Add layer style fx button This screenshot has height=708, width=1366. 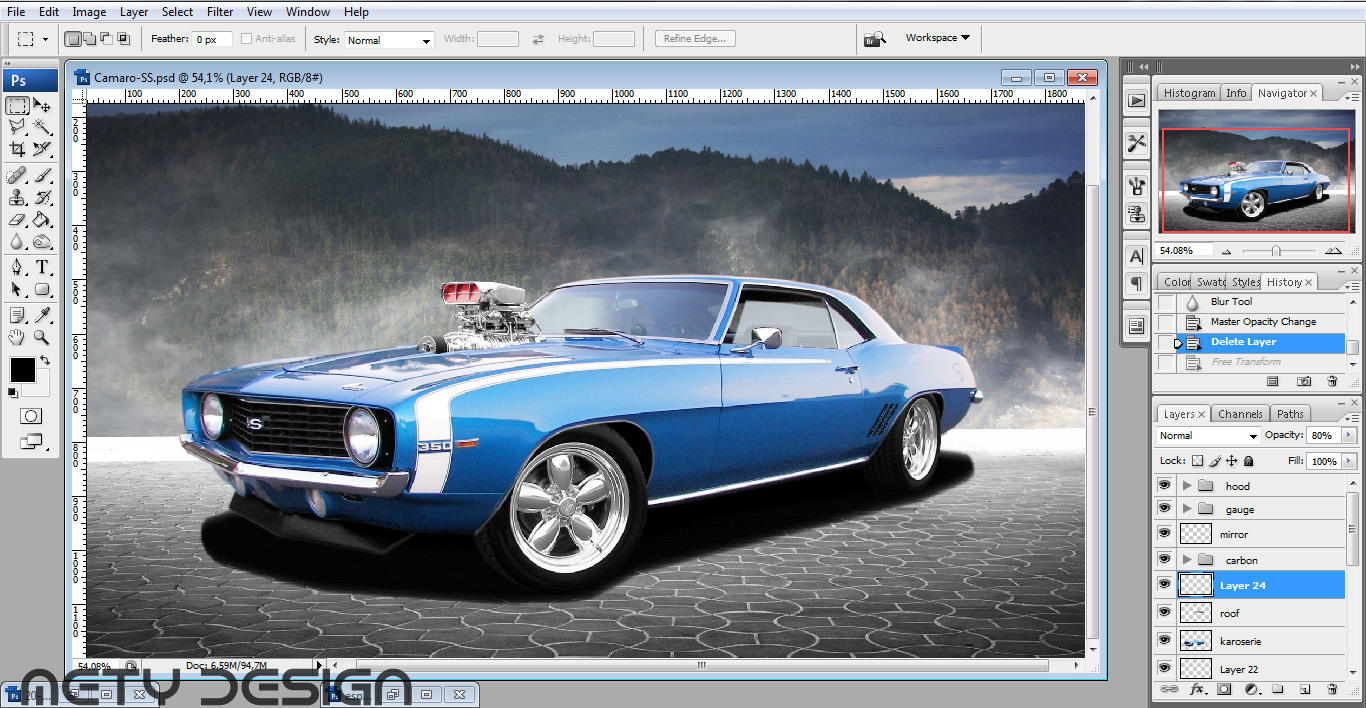click(1197, 690)
